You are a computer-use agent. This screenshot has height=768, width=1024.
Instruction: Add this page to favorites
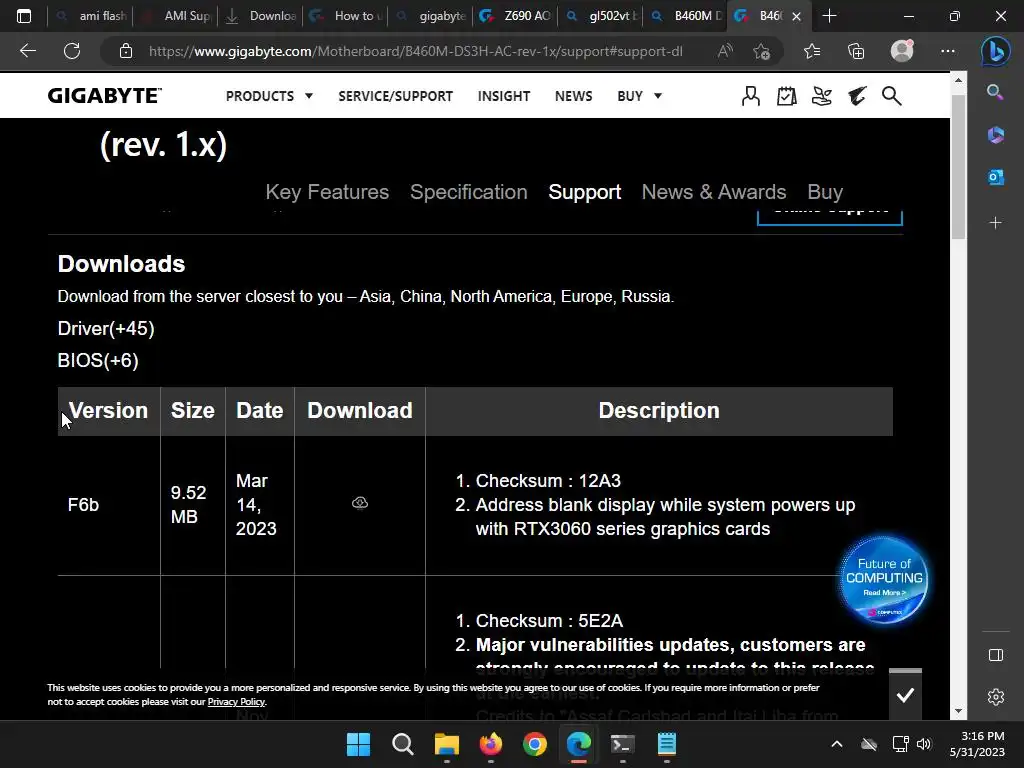(x=761, y=51)
